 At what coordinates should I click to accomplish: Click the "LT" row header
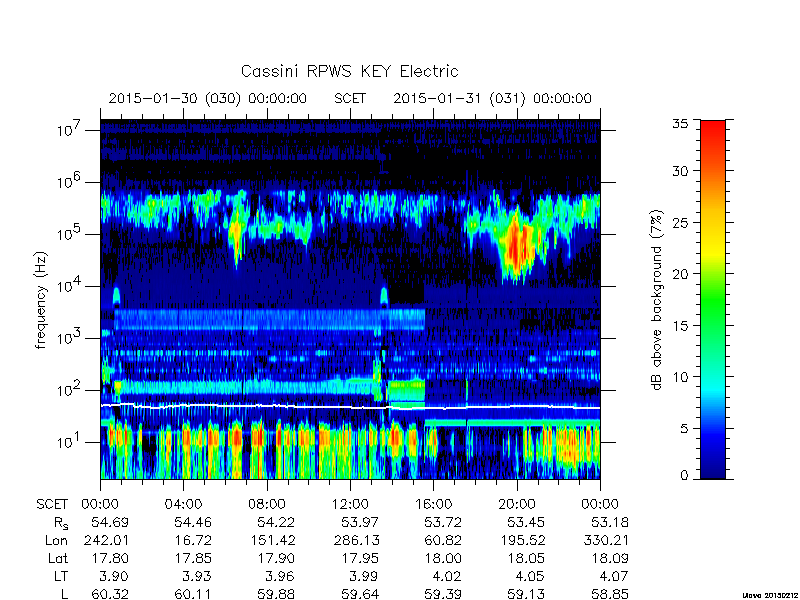61,576
